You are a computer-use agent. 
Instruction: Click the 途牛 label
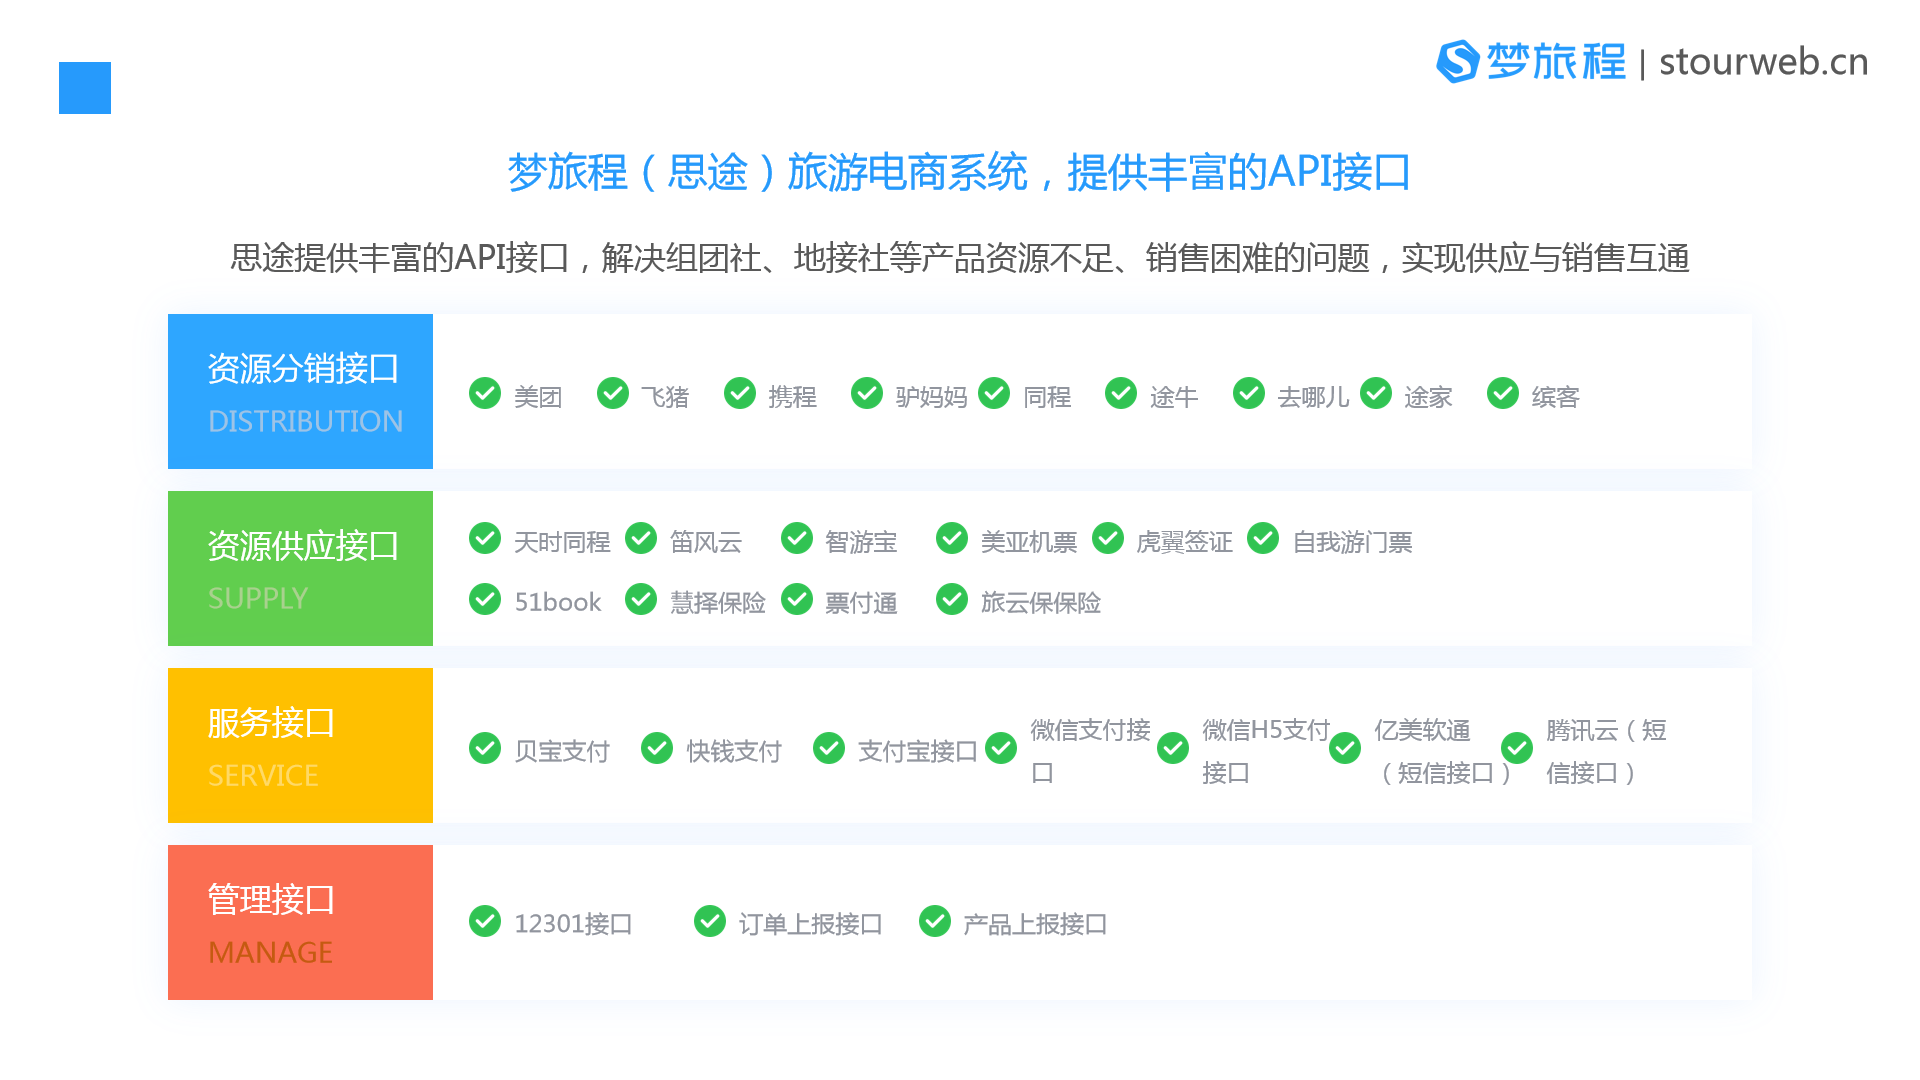pos(1174,397)
